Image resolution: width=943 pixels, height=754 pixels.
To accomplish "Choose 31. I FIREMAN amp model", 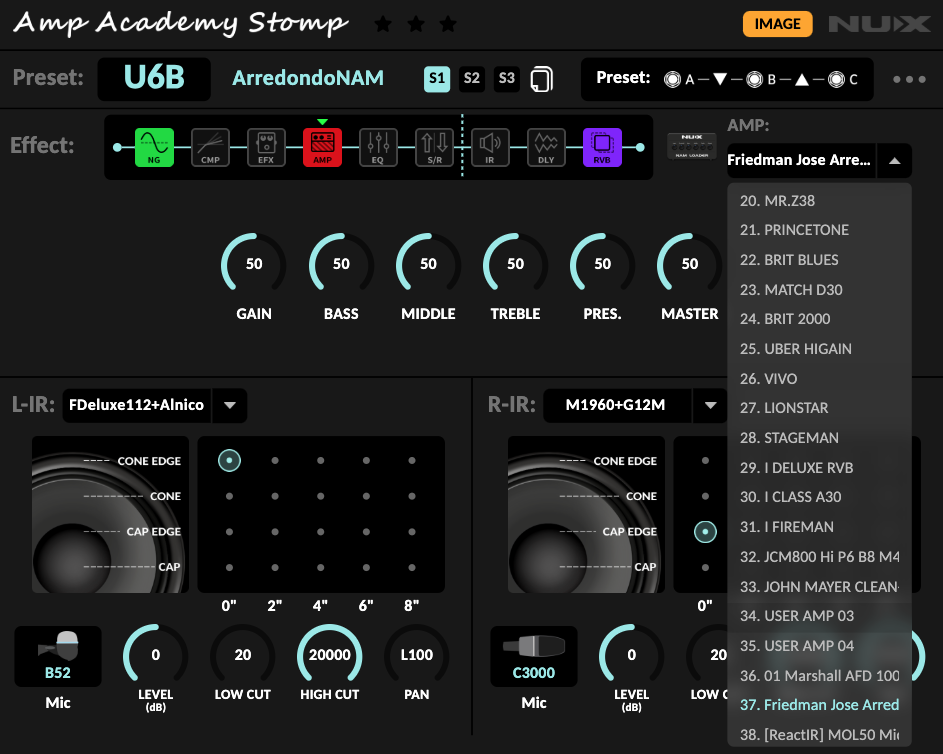I will coord(819,527).
